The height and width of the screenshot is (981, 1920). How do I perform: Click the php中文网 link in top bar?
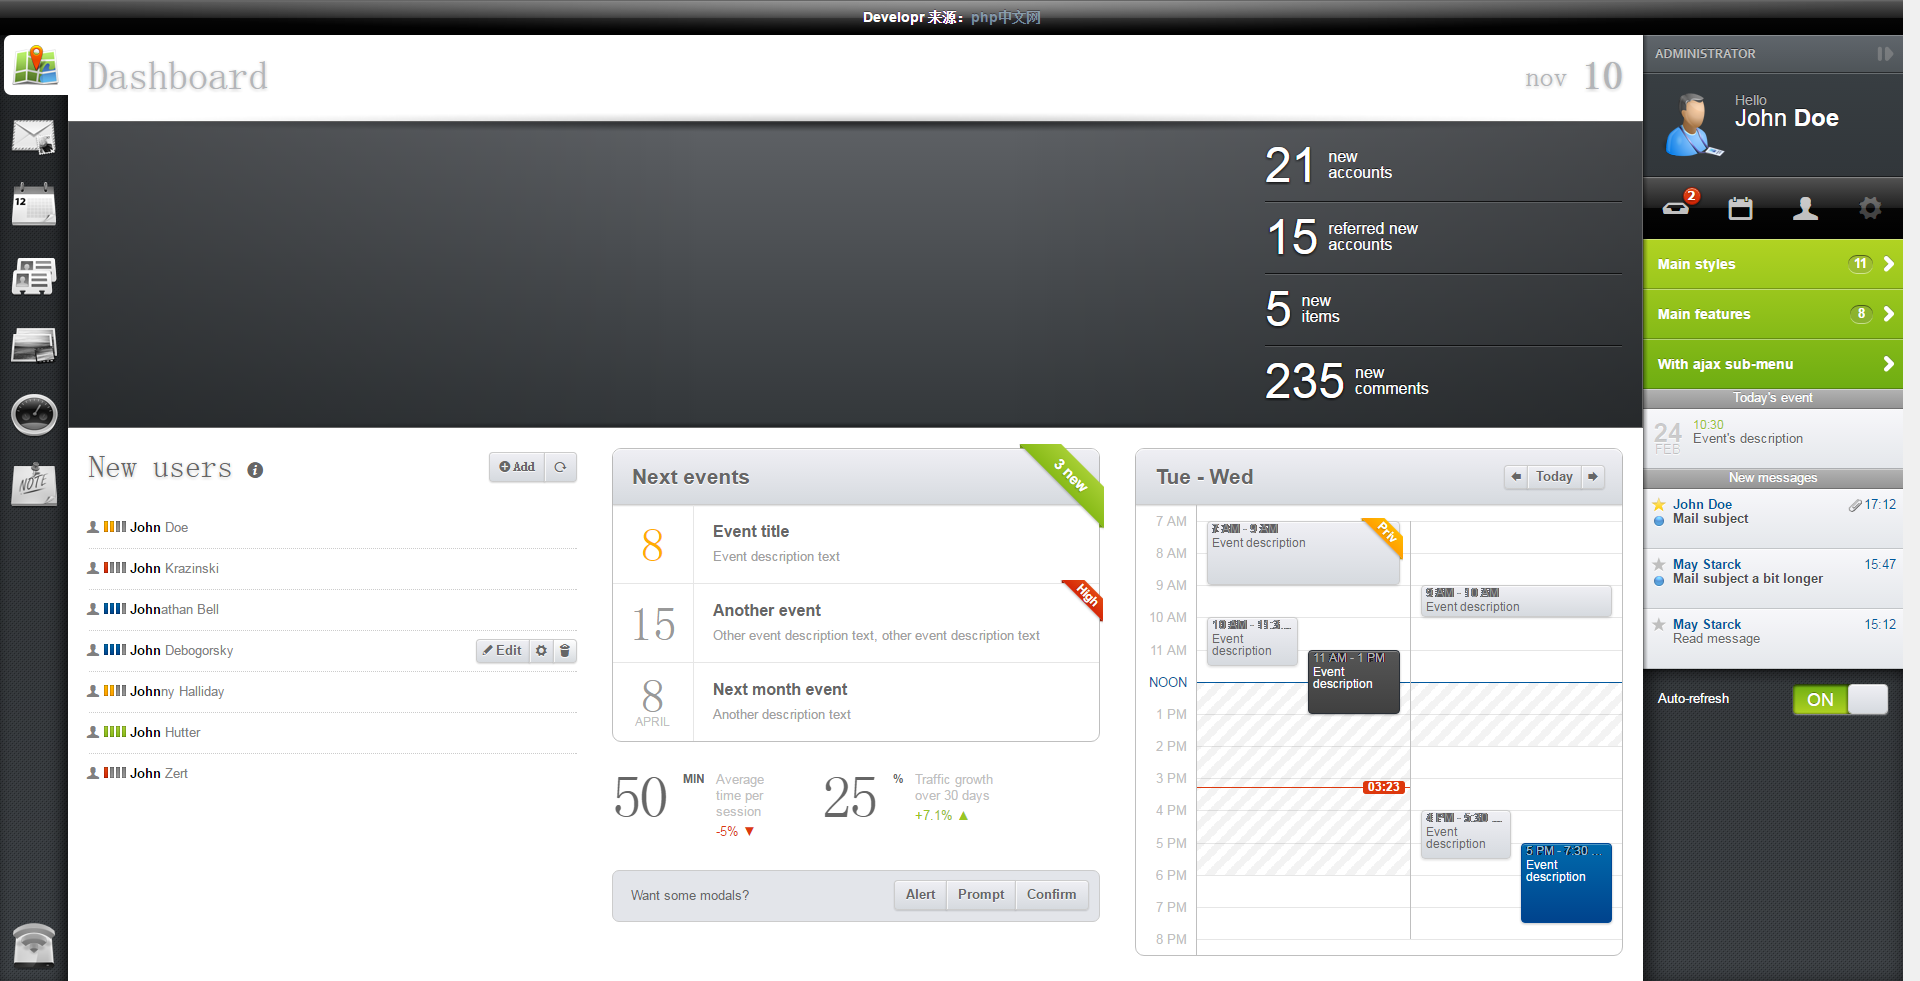[1005, 17]
